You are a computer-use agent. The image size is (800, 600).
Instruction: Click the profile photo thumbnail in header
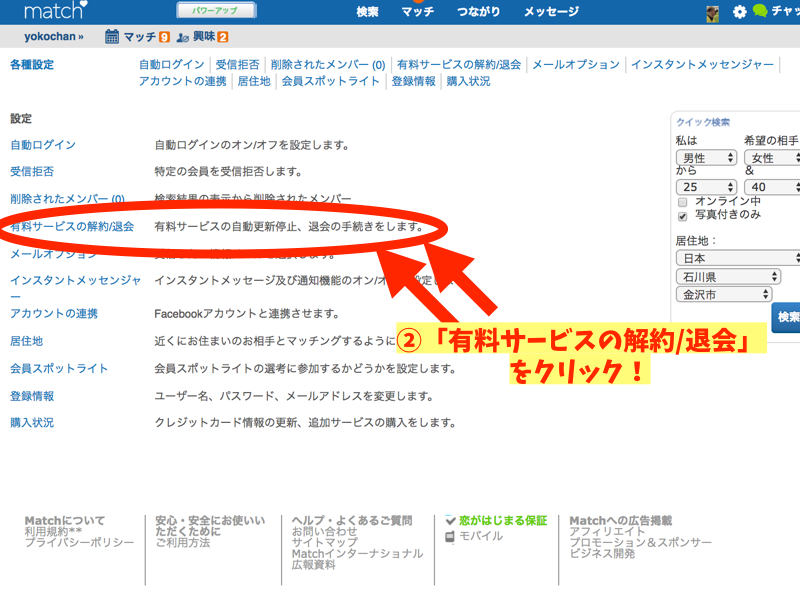[x=712, y=14]
